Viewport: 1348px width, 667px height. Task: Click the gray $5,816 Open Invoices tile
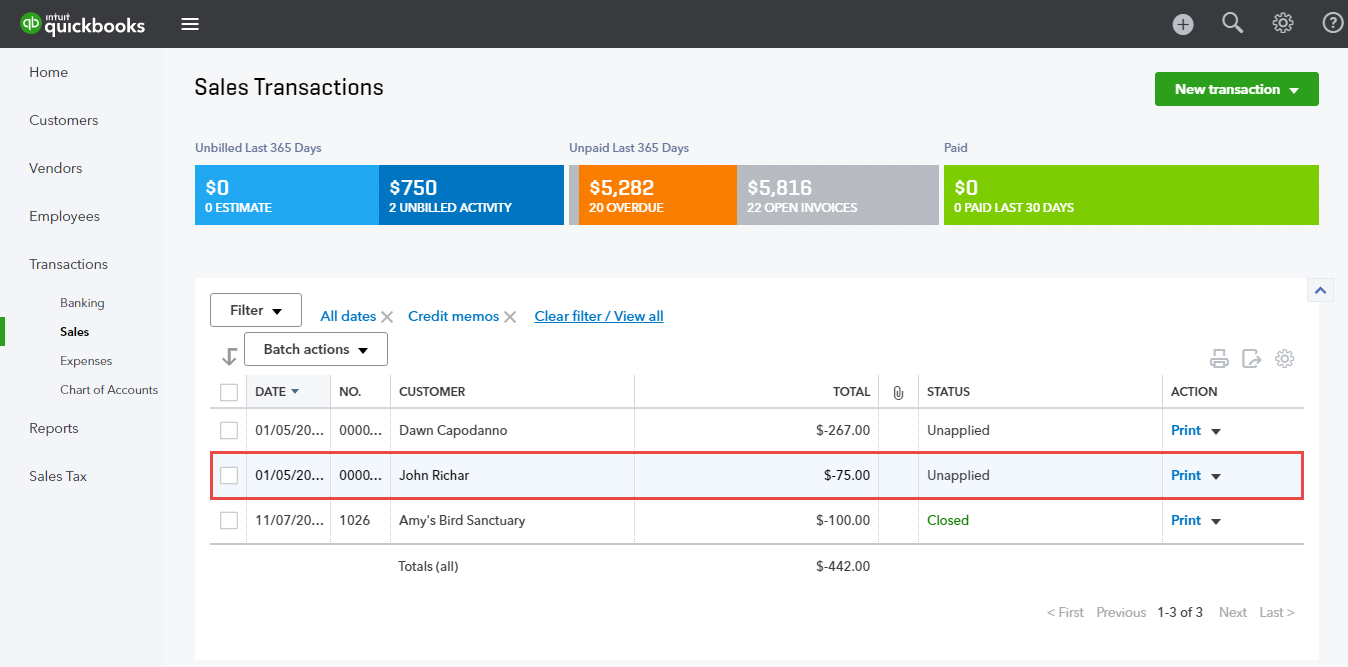tap(838, 195)
